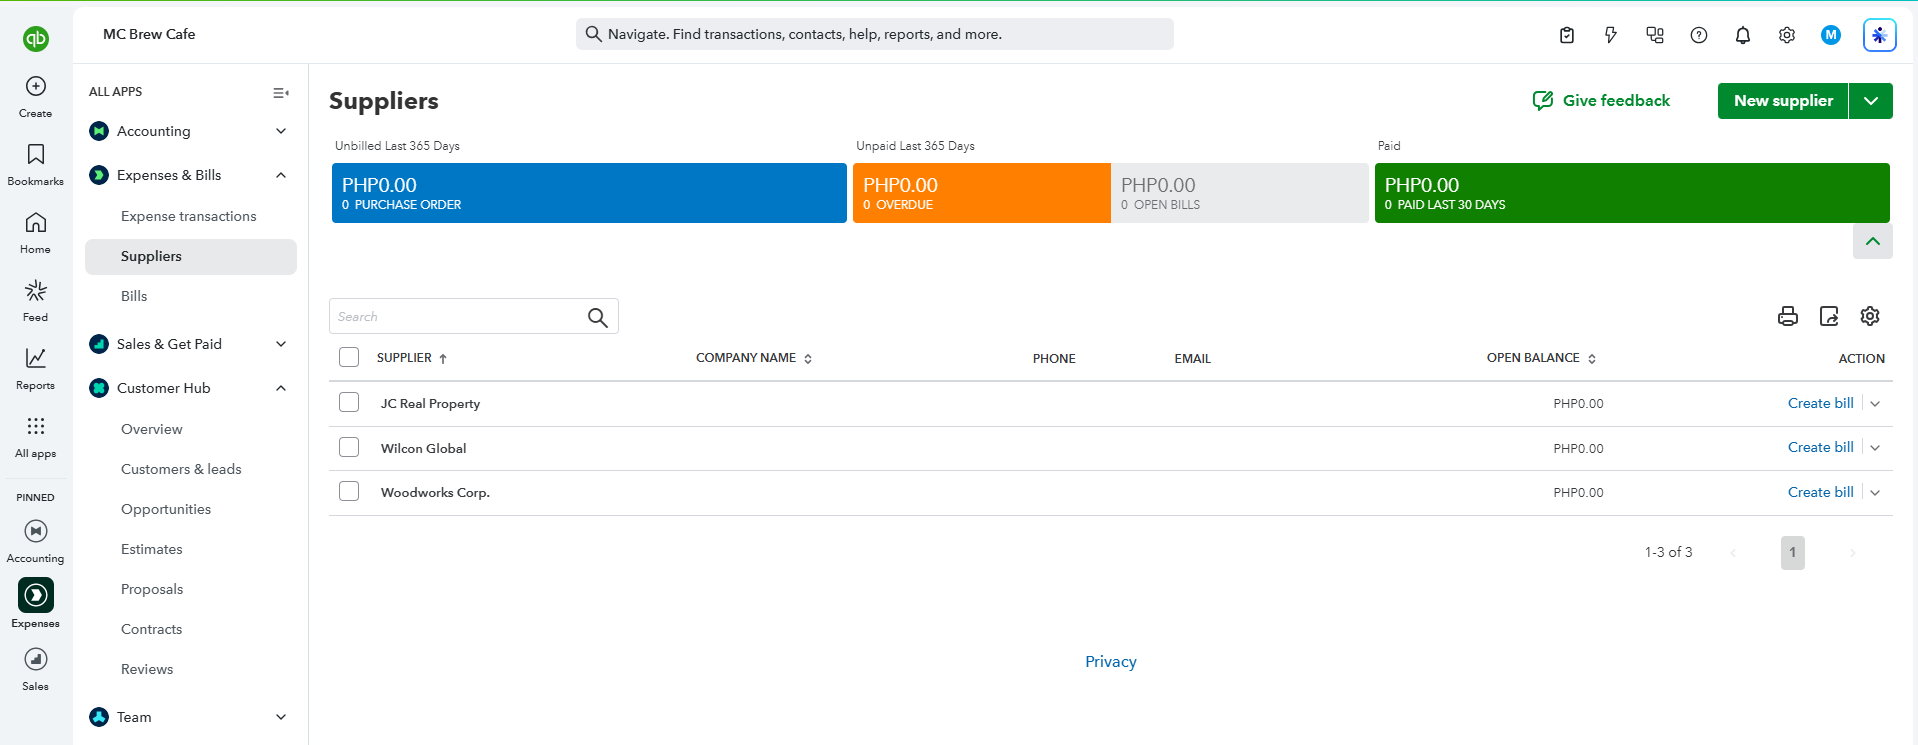
Task: Print the supplier list
Action: 1788,316
